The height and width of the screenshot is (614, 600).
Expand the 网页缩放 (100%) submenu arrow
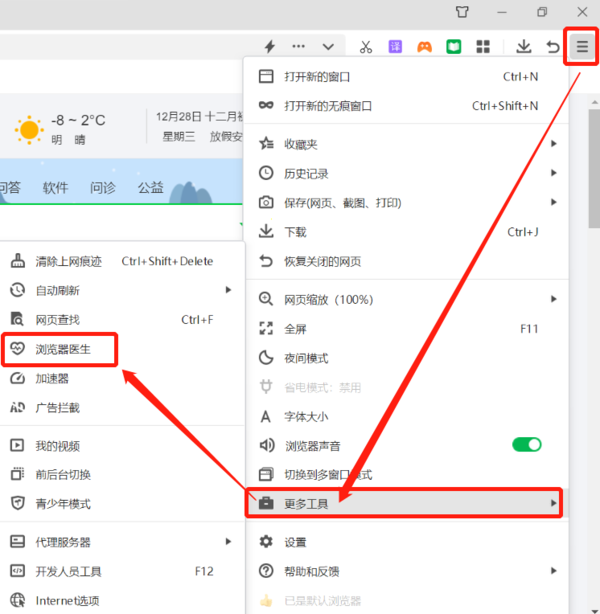[553, 299]
